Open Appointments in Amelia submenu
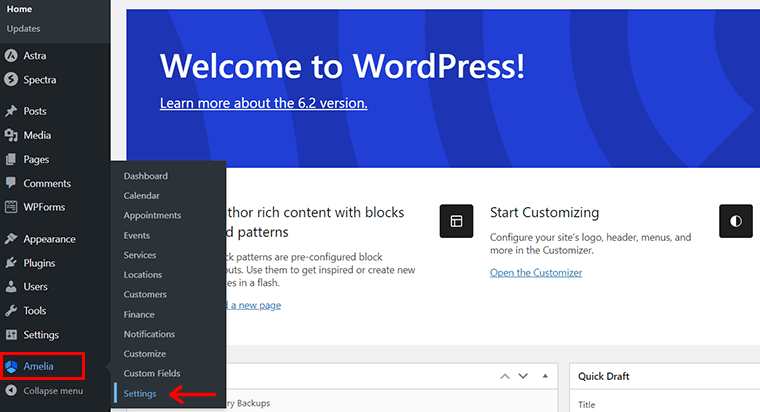 (x=152, y=216)
